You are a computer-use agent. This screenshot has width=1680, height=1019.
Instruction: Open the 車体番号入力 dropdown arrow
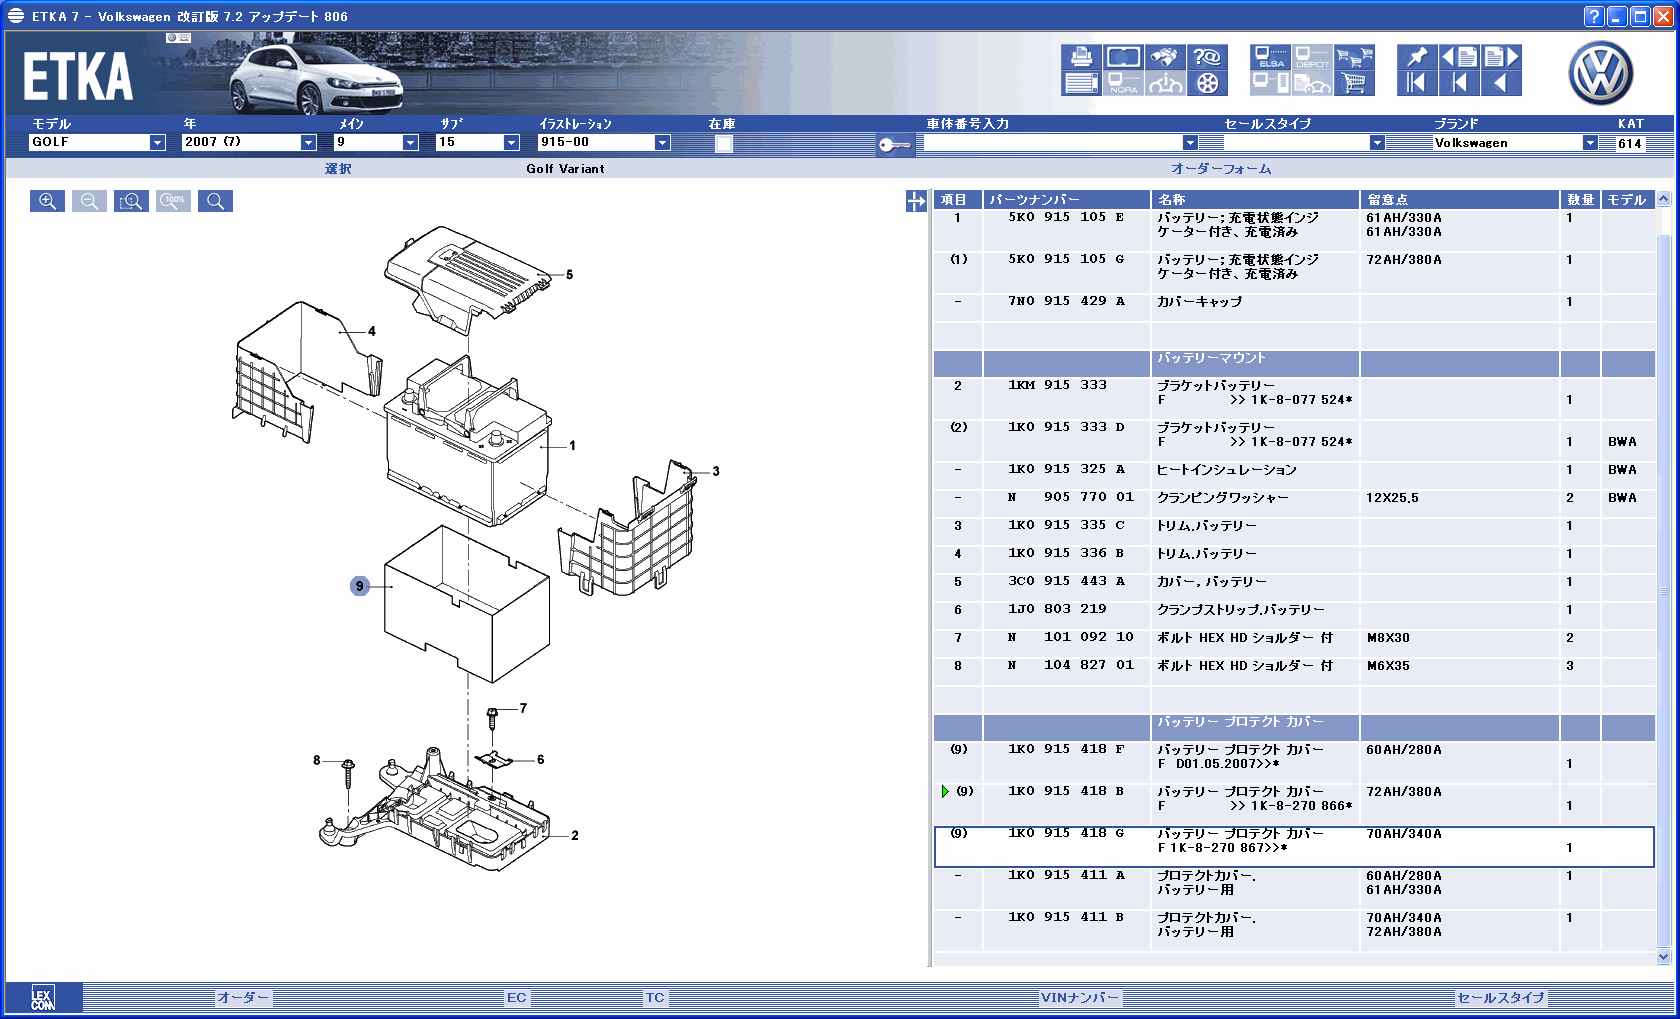[x=1190, y=143]
